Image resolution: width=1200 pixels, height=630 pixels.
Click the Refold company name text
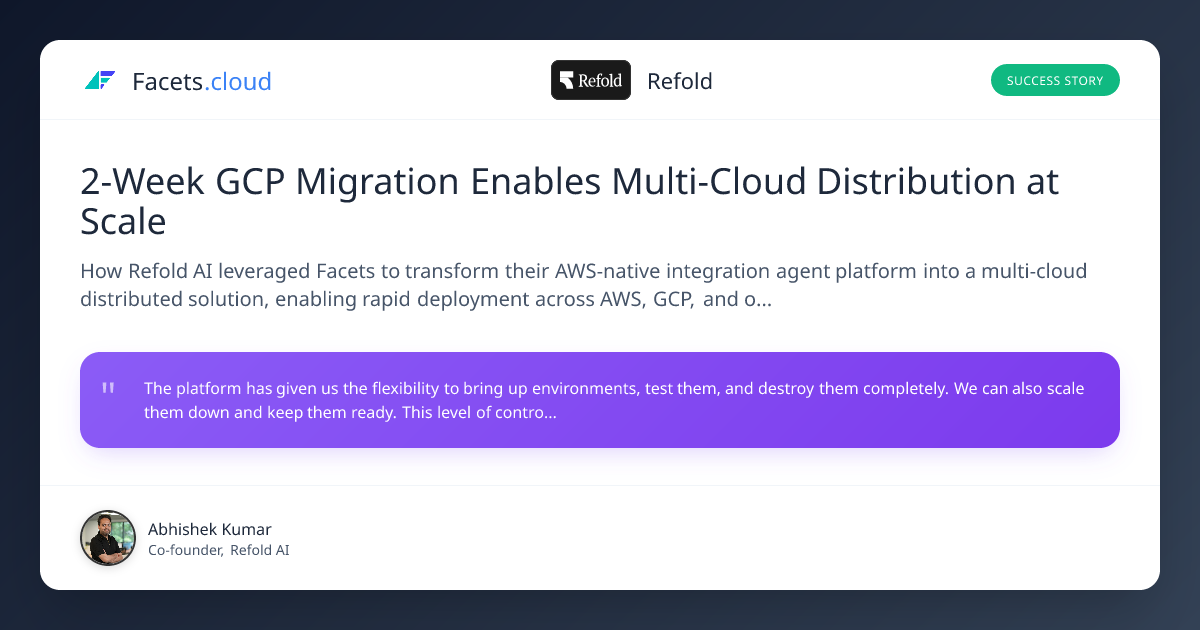pos(680,81)
